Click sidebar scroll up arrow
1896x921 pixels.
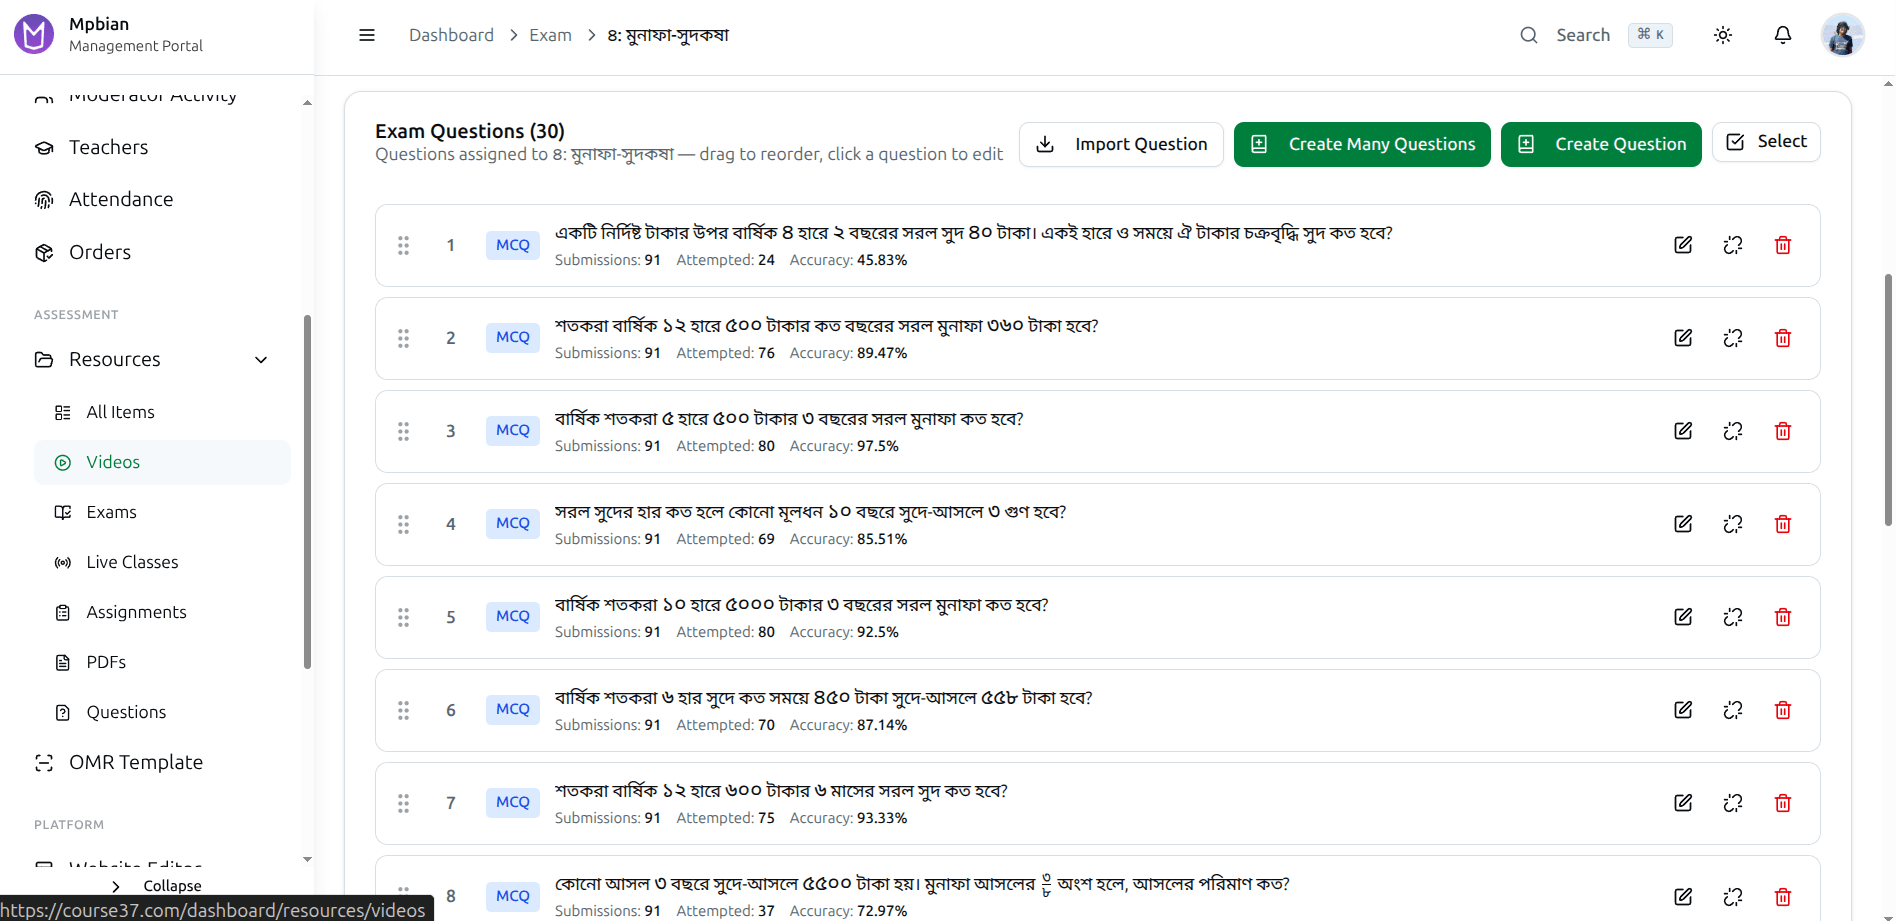pyautogui.click(x=307, y=102)
